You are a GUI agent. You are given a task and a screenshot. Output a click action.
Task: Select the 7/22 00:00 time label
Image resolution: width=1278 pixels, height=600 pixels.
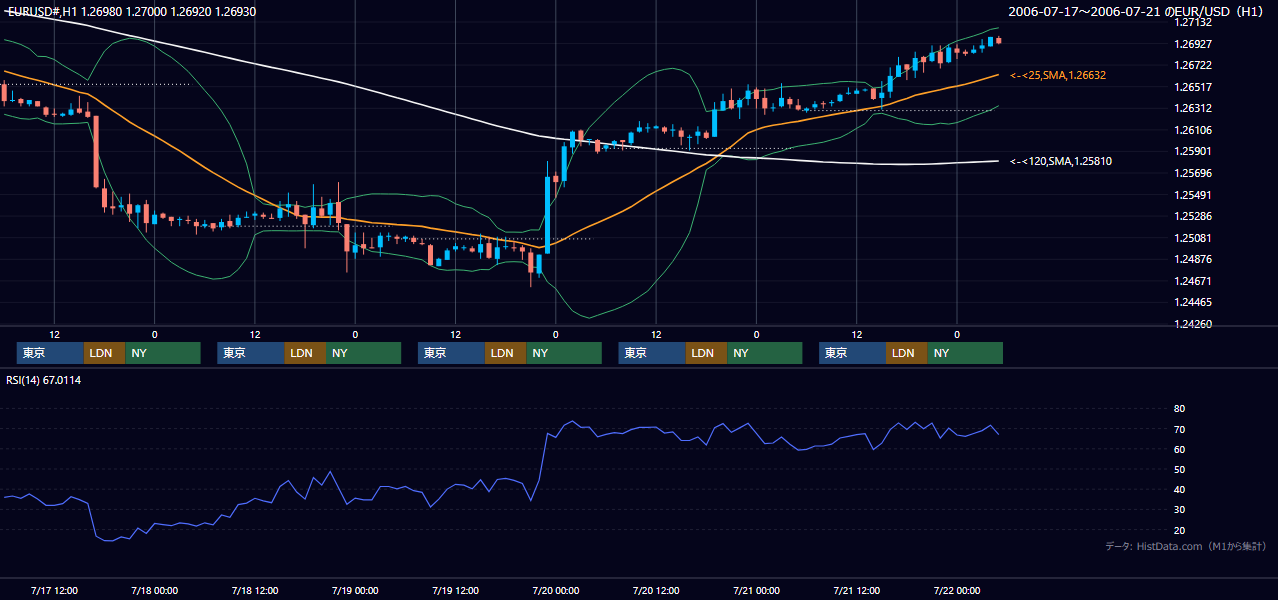click(957, 590)
